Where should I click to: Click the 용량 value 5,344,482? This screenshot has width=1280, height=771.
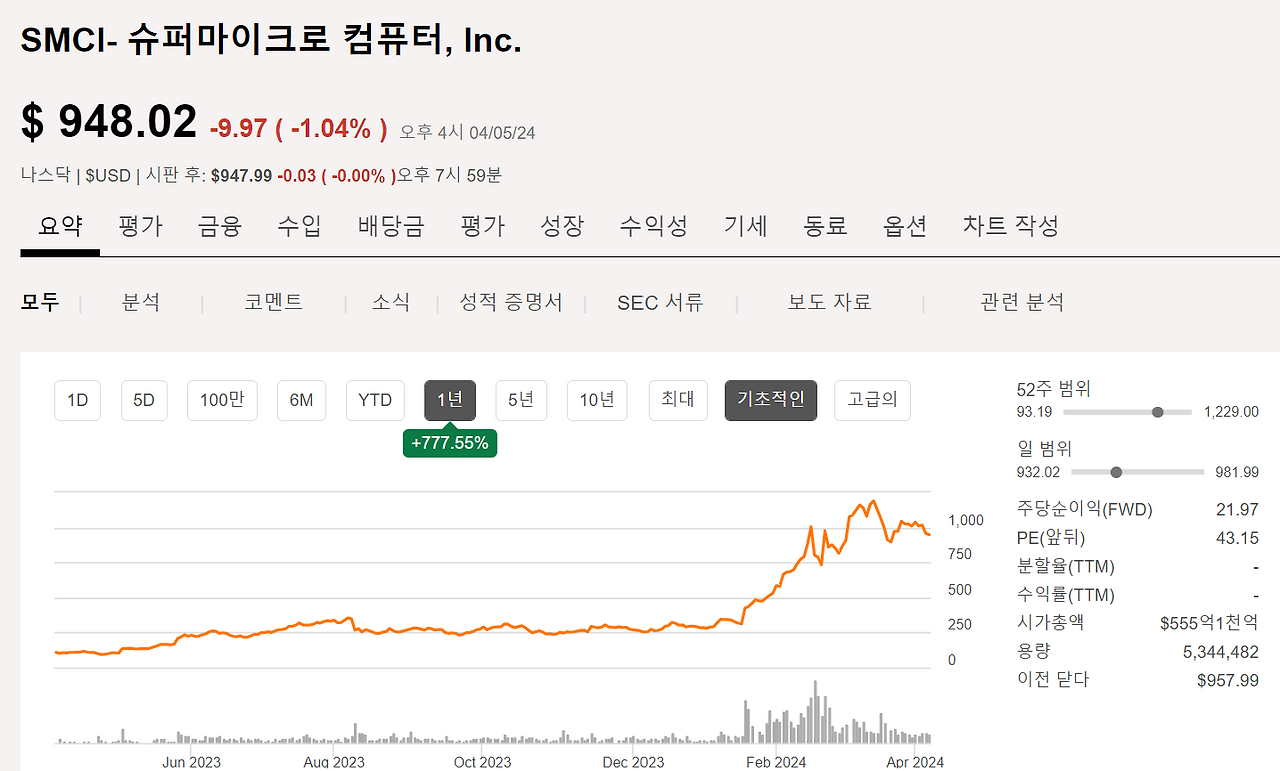pyautogui.click(x=1221, y=652)
